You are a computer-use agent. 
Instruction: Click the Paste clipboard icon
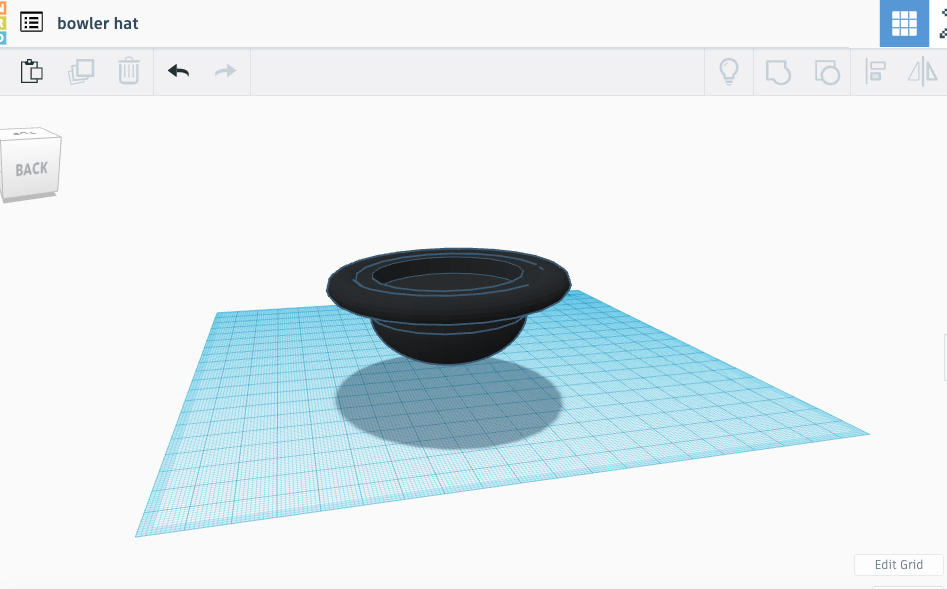pyautogui.click(x=32, y=72)
